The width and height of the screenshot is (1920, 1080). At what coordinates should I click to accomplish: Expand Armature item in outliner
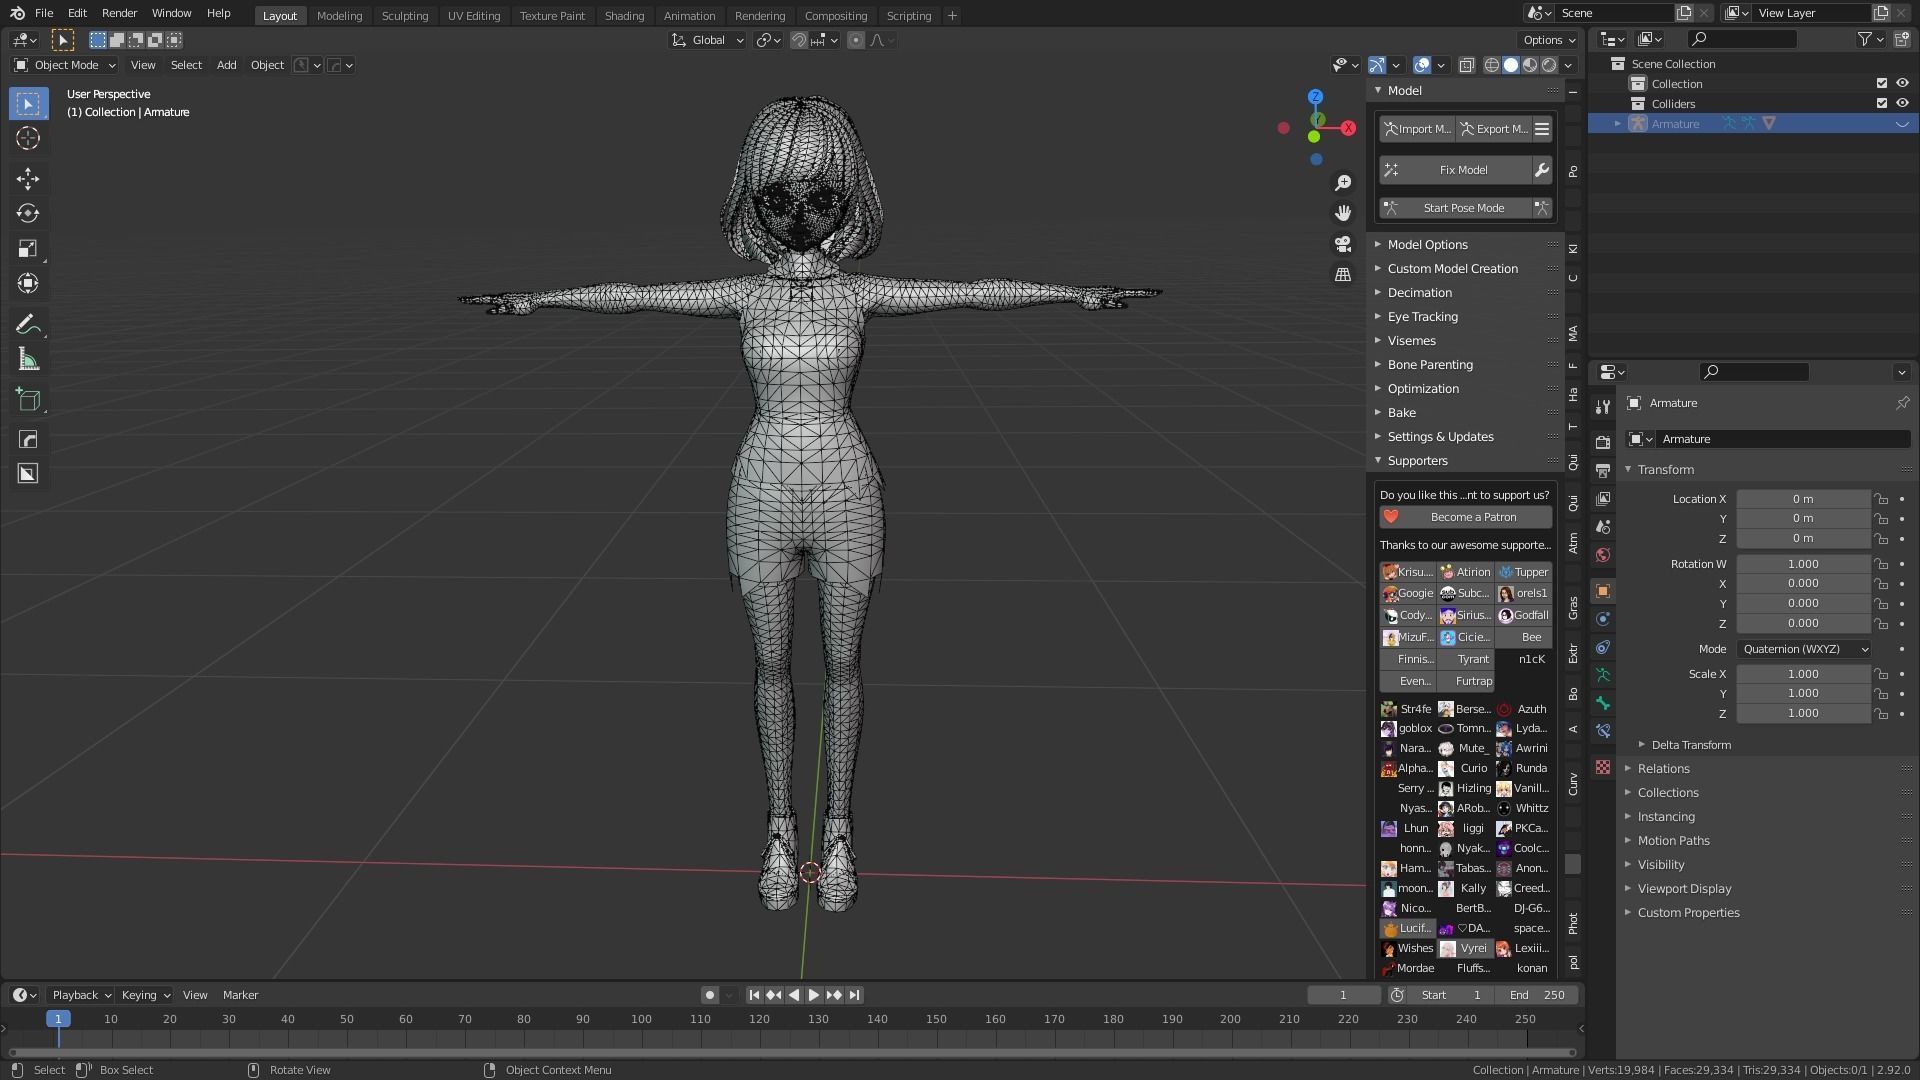1618,124
